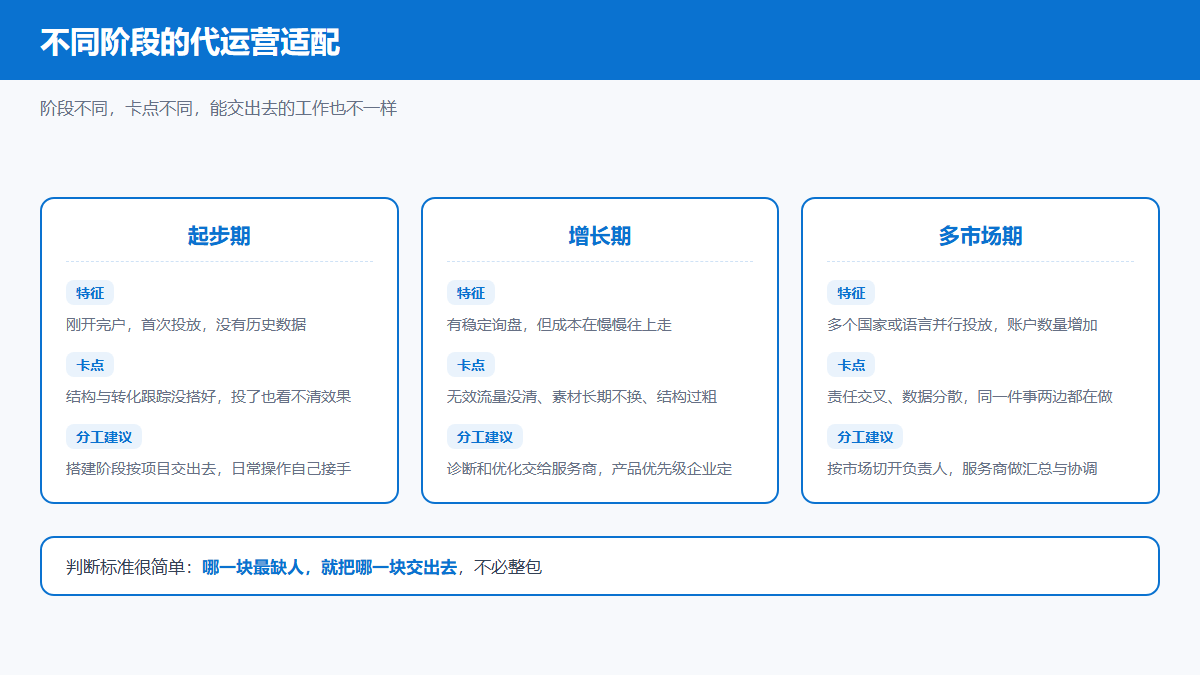Click the 特征 tag in 增长期 card

click(x=471, y=293)
